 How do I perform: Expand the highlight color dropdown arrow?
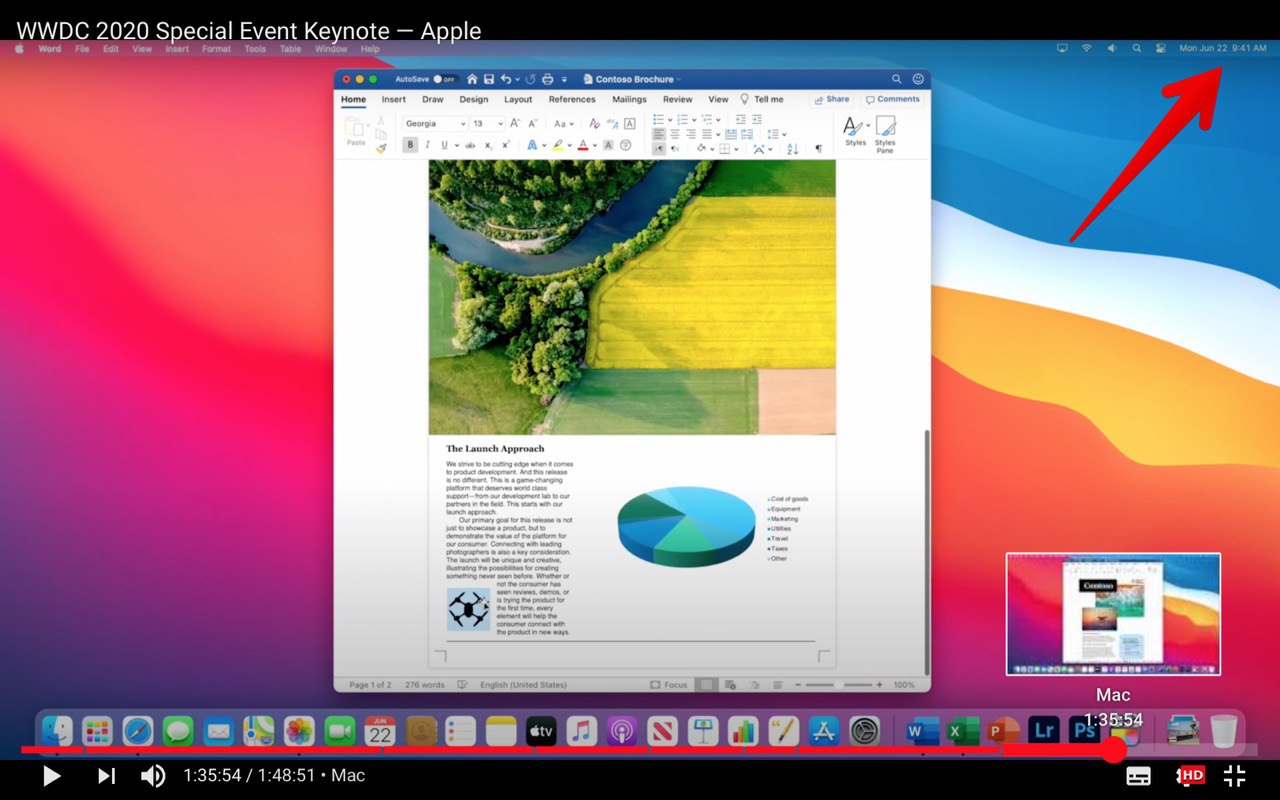(570, 146)
